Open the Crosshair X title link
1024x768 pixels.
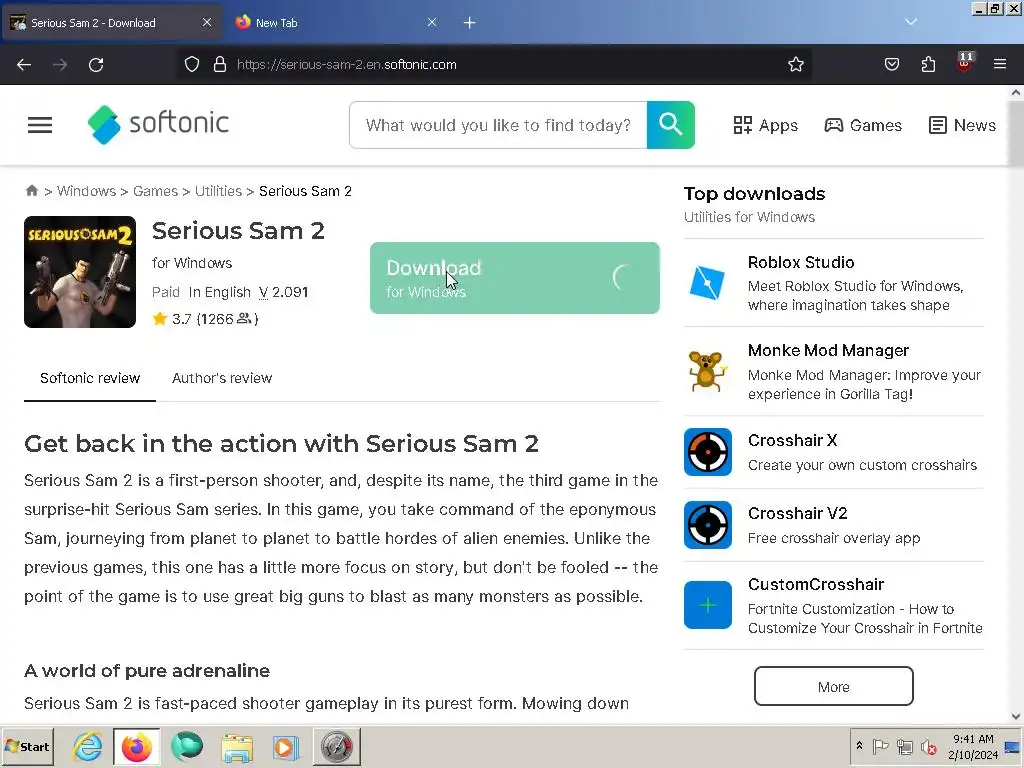pyautogui.click(x=792, y=440)
